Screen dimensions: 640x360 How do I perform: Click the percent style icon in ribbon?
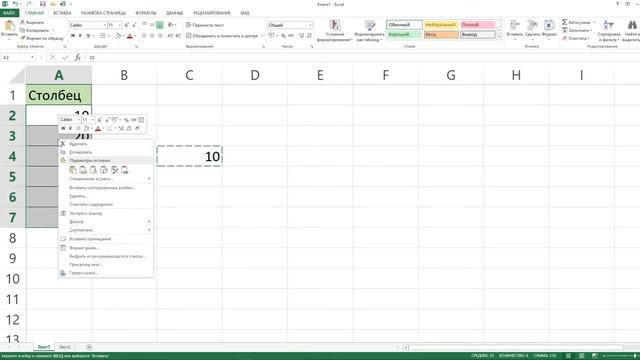coord(283,36)
